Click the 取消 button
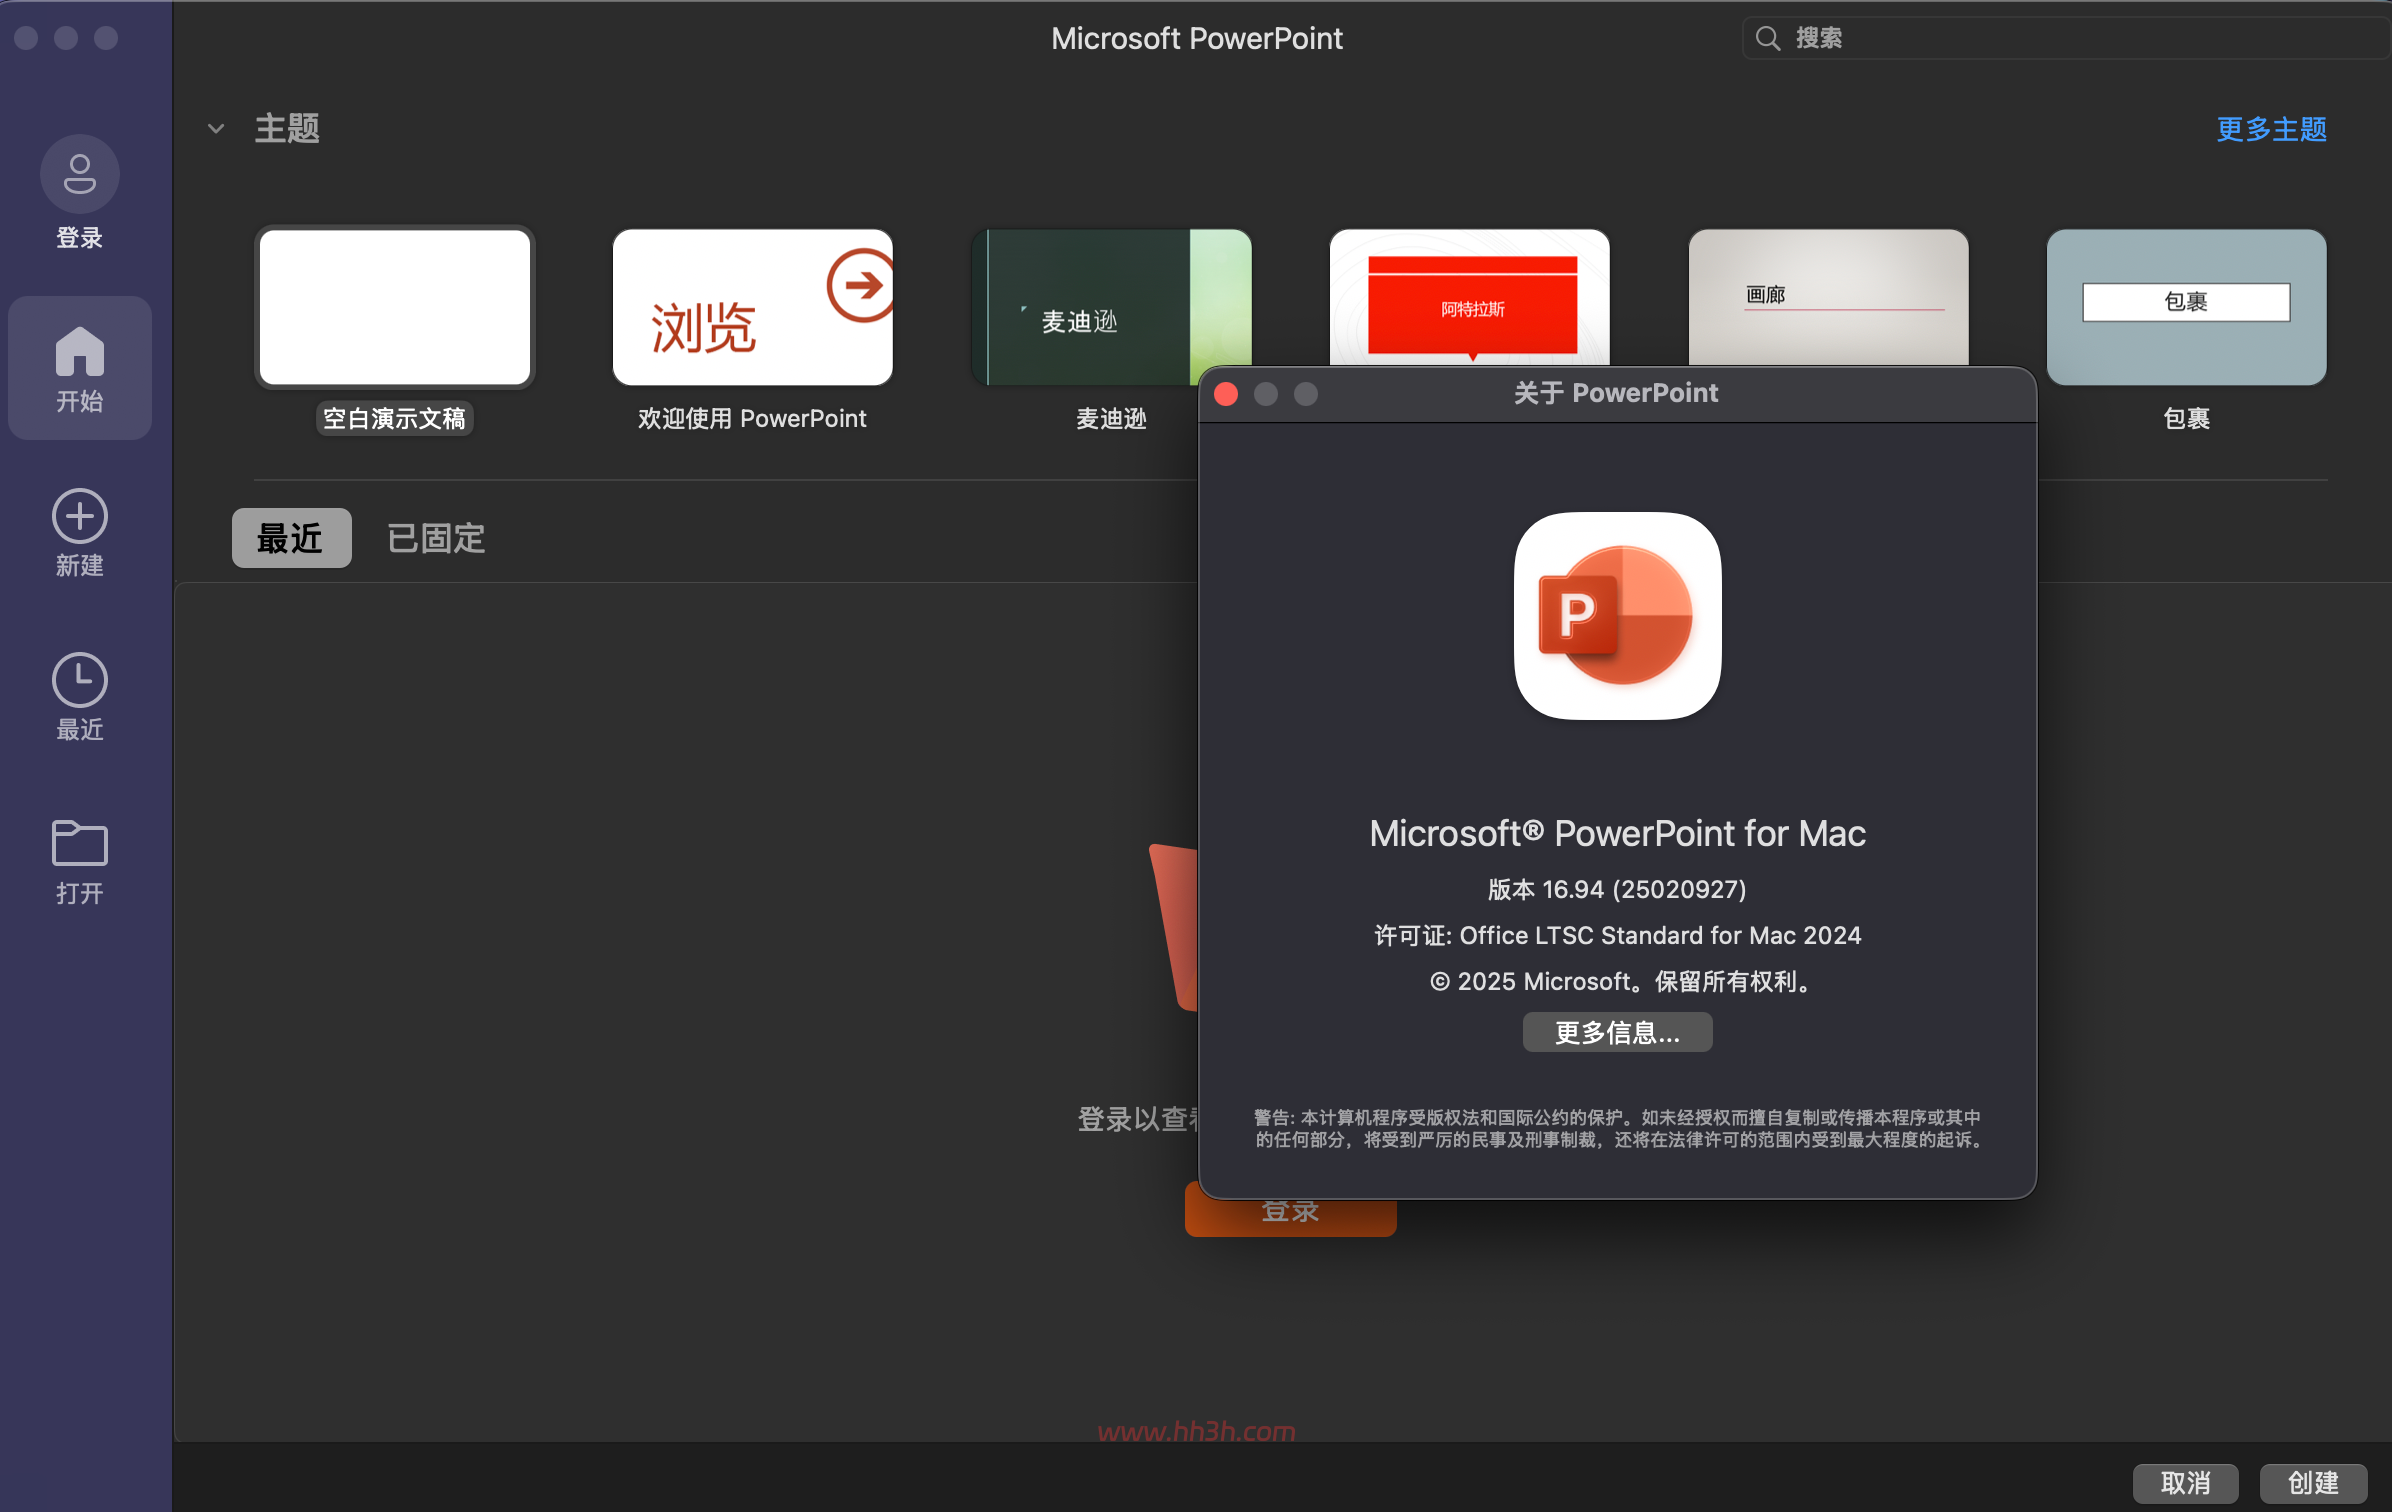 pos(2185,1483)
